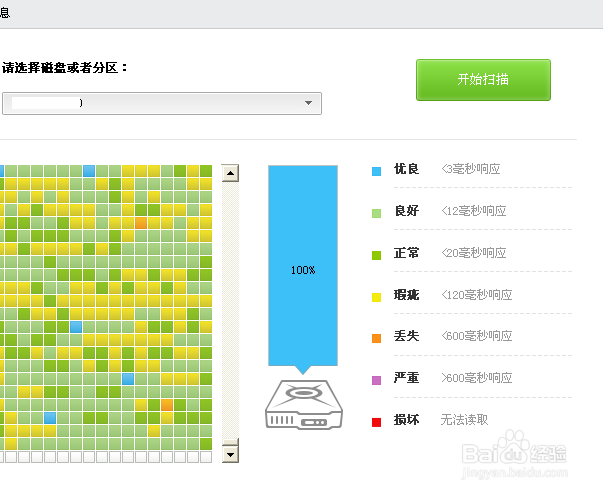Click the scan grid scrollbar up arrow
This screenshot has height=494, width=603.
tap(230, 173)
